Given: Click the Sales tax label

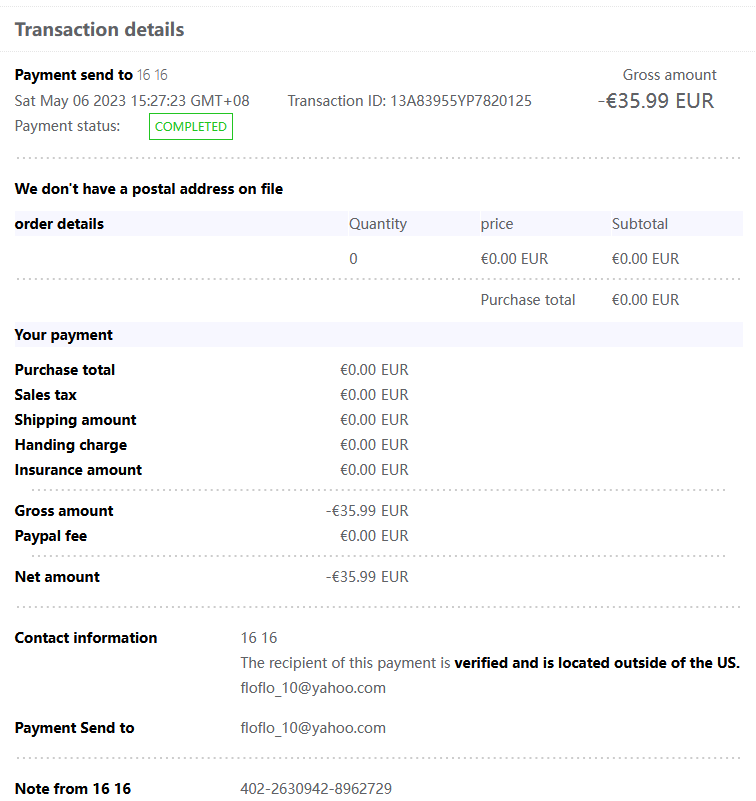Looking at the screenshot, I should (45, 395).
